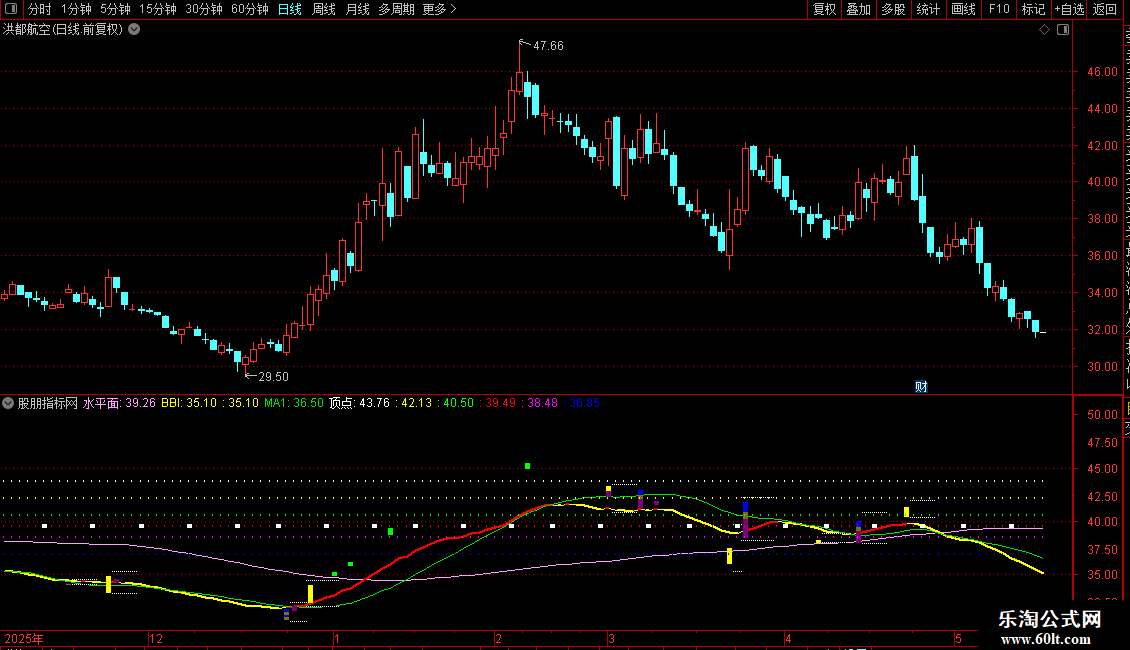Click the 洪都航空(日线.前复权) chart title
This screenshot has width=1130, height=650.
[63, 30]
